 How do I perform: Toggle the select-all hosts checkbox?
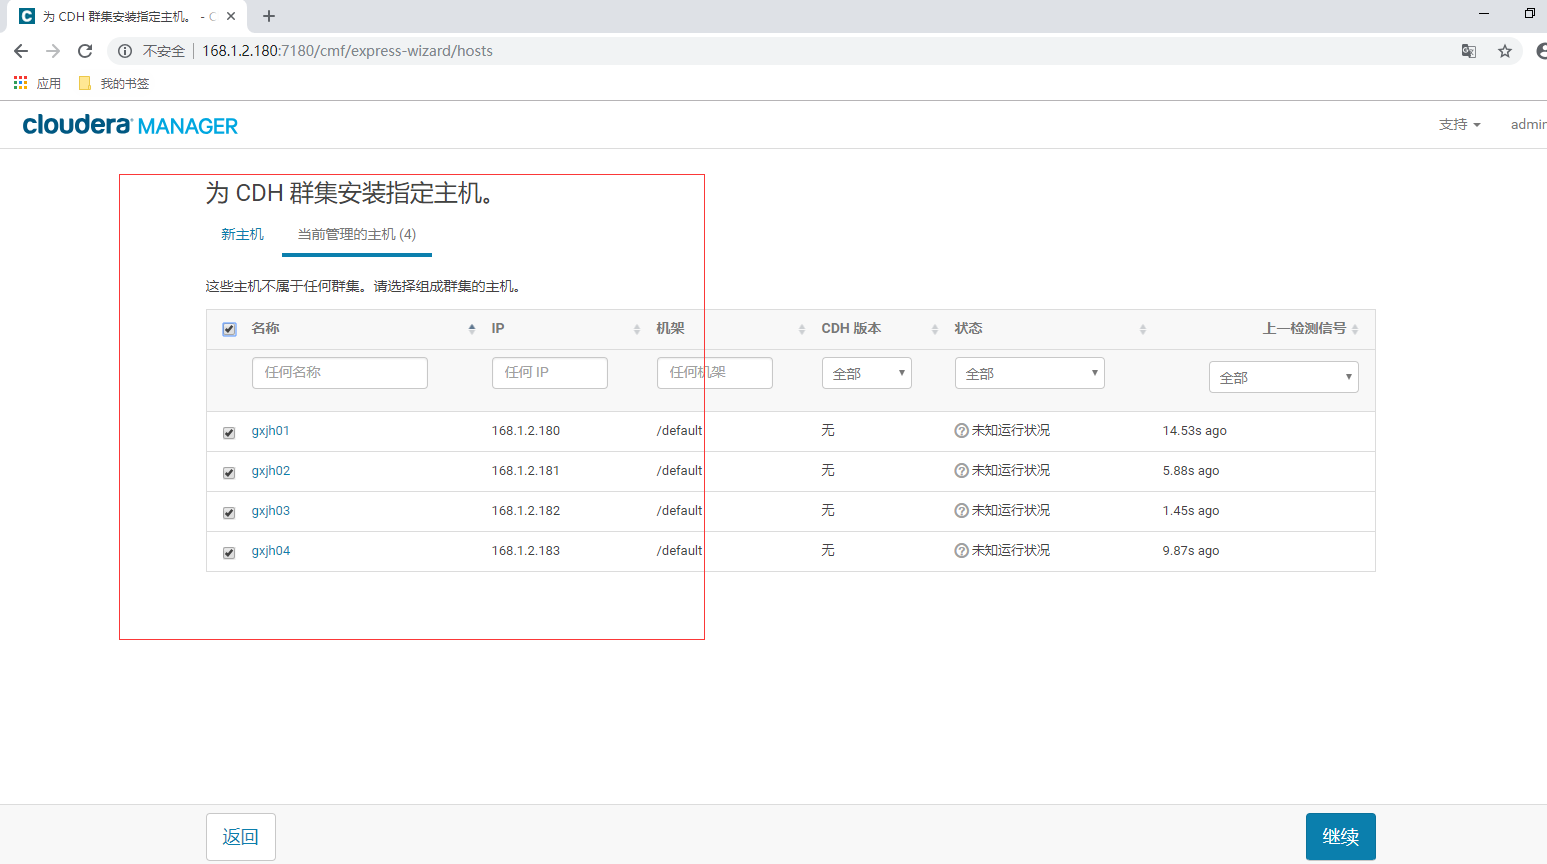point(229,329)
